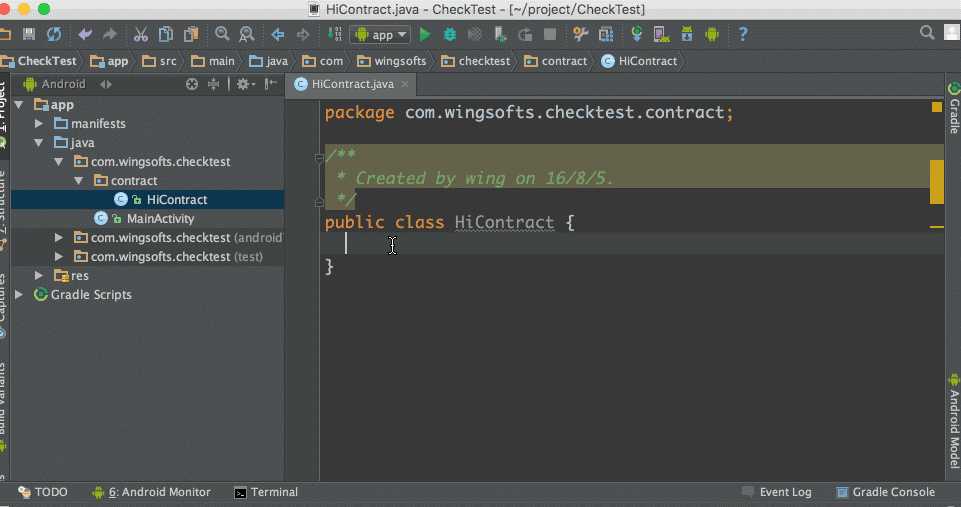Open the Android Model side tab
This screenshot has width=961, height=507.
tap(954, 422)
